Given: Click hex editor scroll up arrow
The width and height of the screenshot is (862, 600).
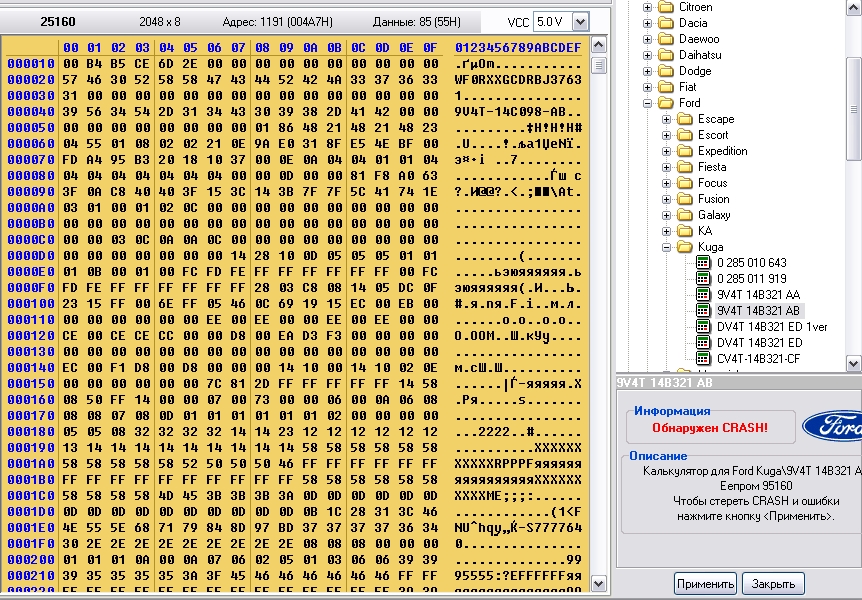Looking at the screenshot, I should click(x=599, y=45).
